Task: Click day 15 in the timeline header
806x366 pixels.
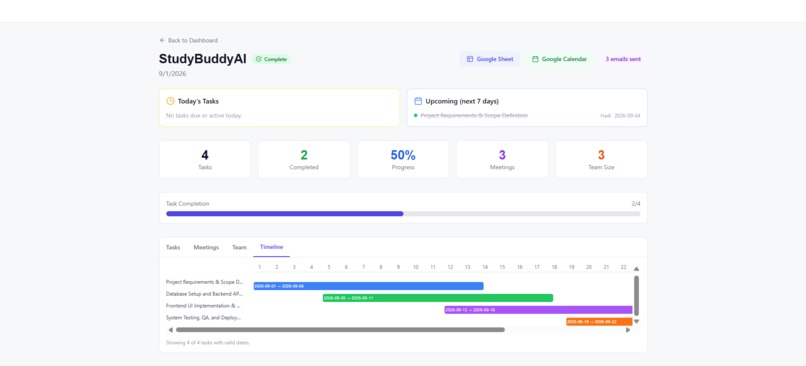Action: (x=502, y=267)
